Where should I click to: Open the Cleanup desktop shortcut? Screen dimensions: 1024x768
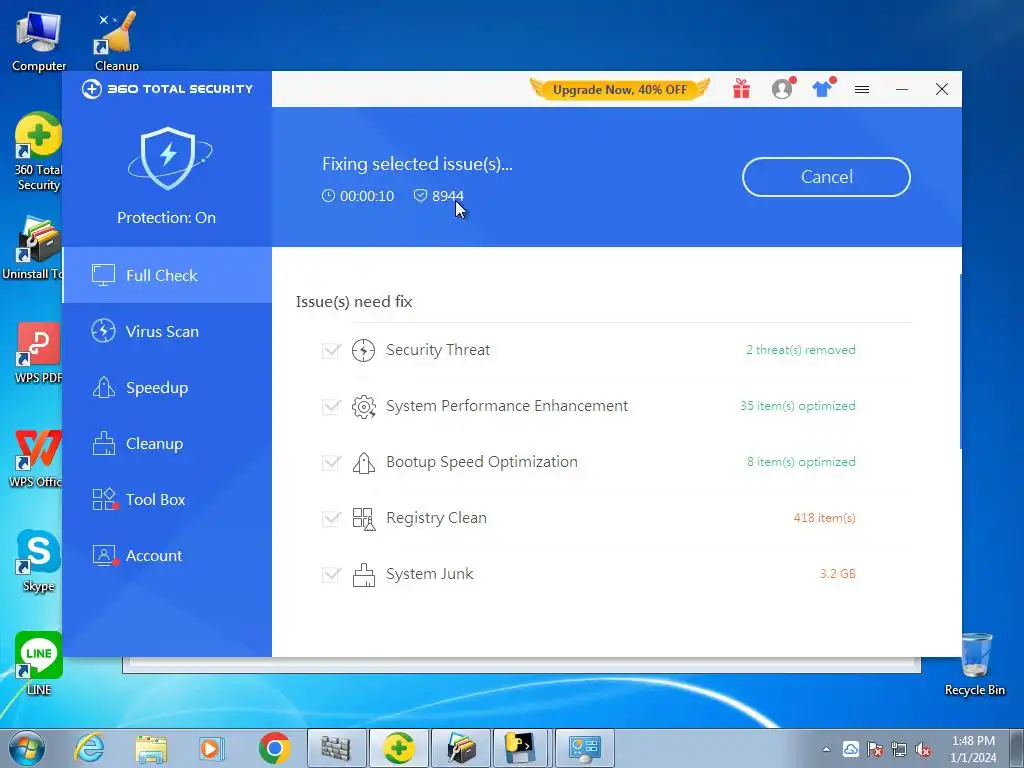(116, 40)
